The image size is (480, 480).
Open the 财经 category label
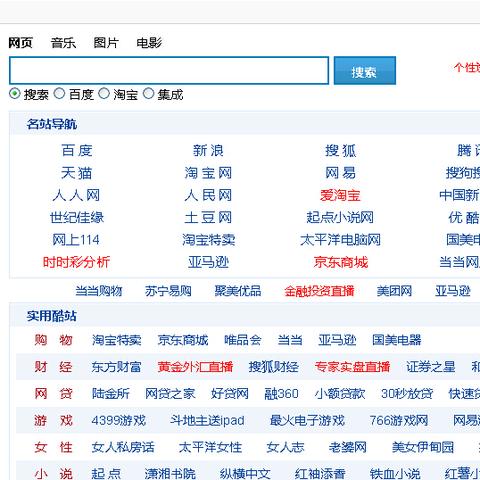coord(53,367)
